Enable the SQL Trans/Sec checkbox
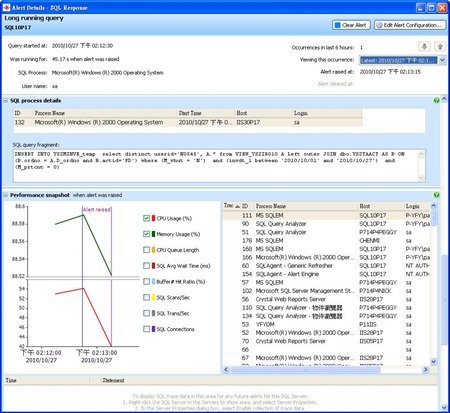The height and width of the screenshot is (413, 450). click(146, 313)
